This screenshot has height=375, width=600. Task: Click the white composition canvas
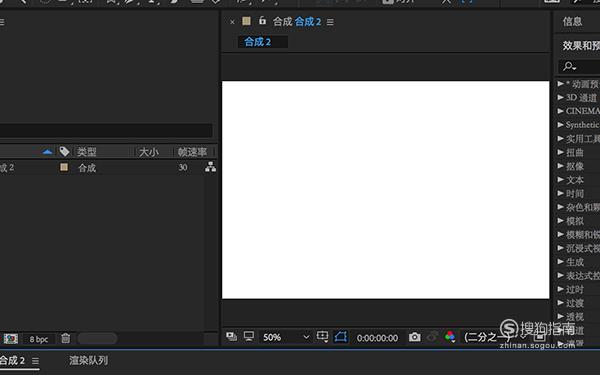click(x=386, y=190)
